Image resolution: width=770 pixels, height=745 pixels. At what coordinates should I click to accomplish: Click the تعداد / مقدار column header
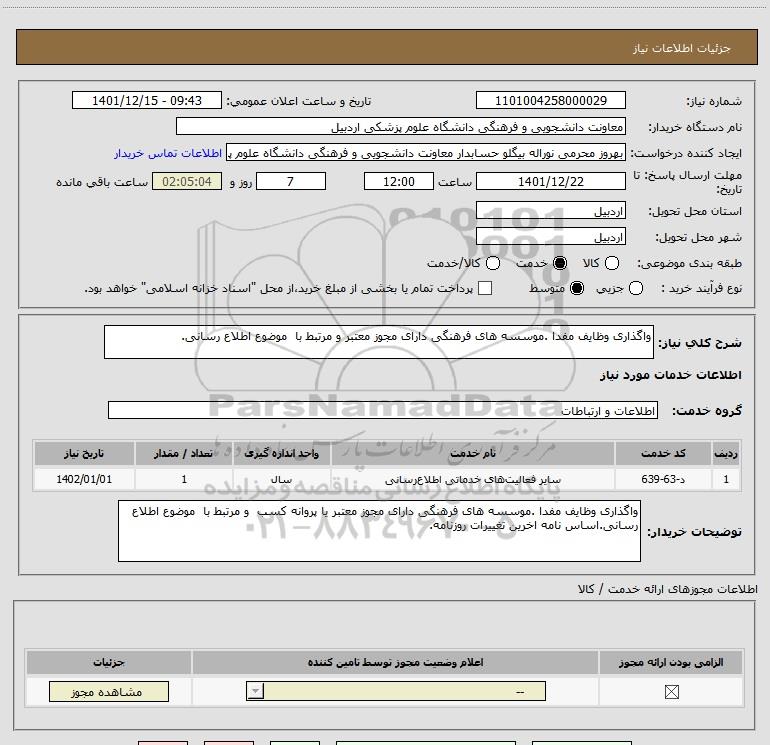tap(184, 453)
